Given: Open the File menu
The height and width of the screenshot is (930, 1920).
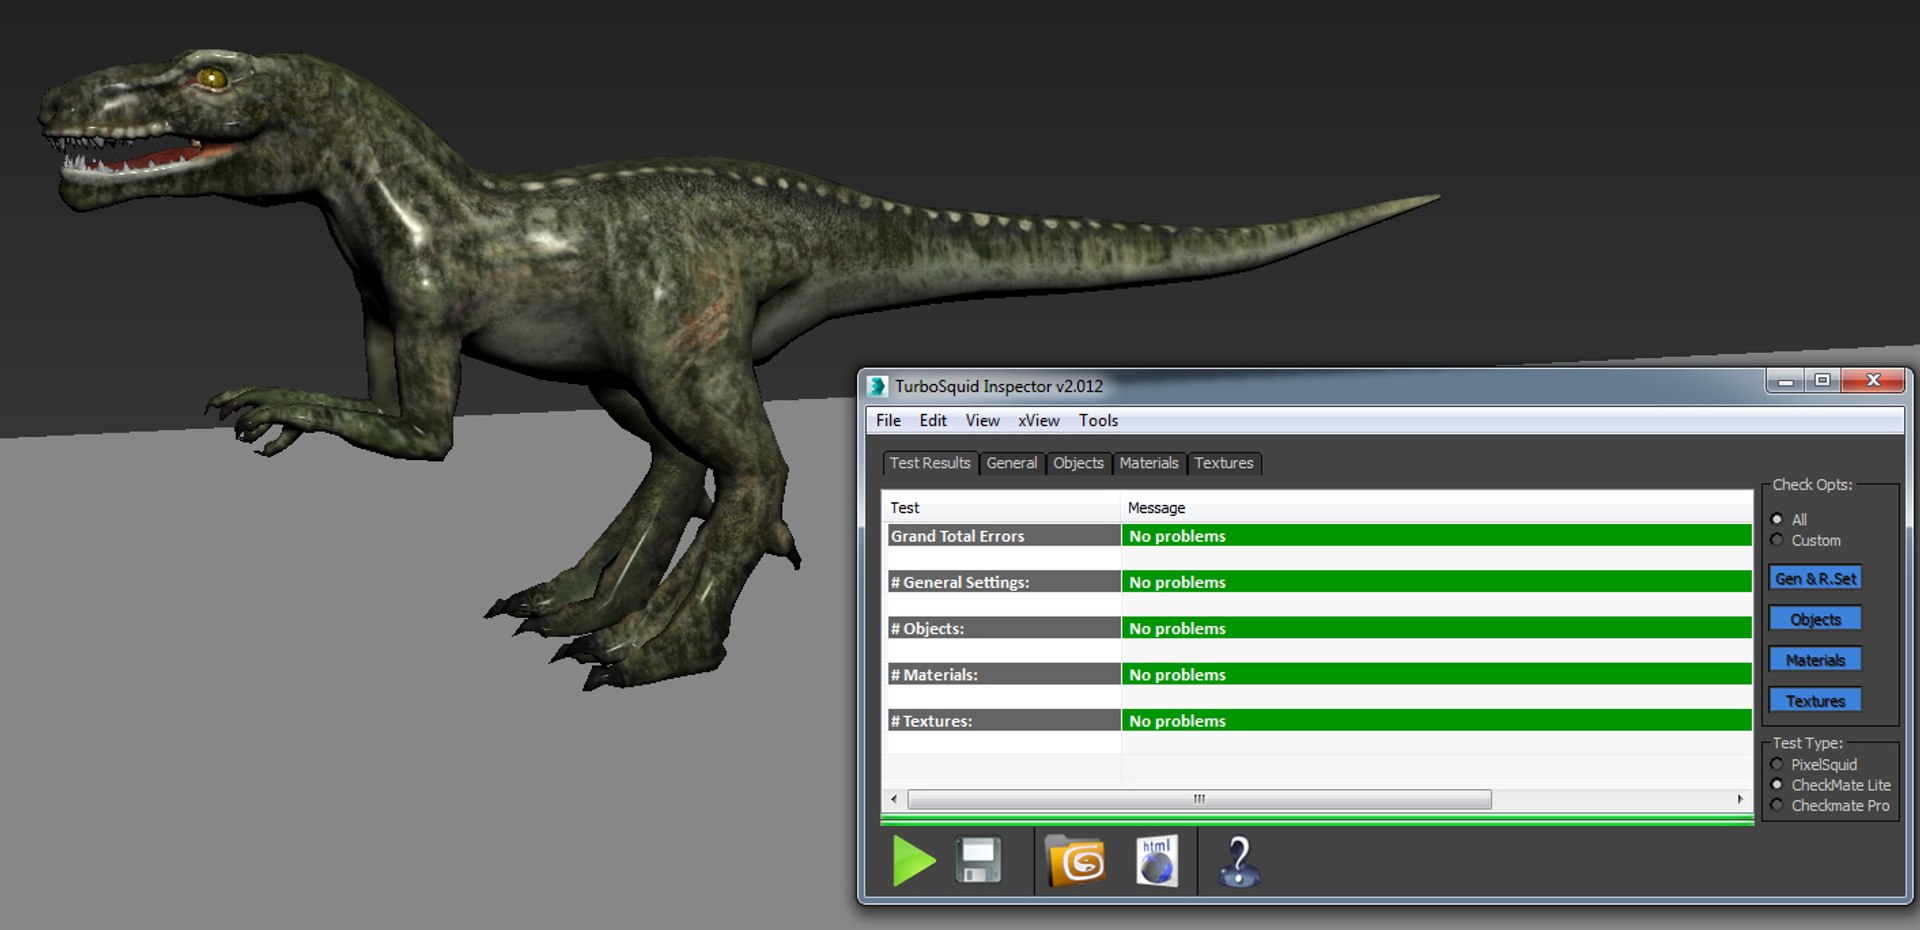Looking at the screenshot, I should point(888,421).
